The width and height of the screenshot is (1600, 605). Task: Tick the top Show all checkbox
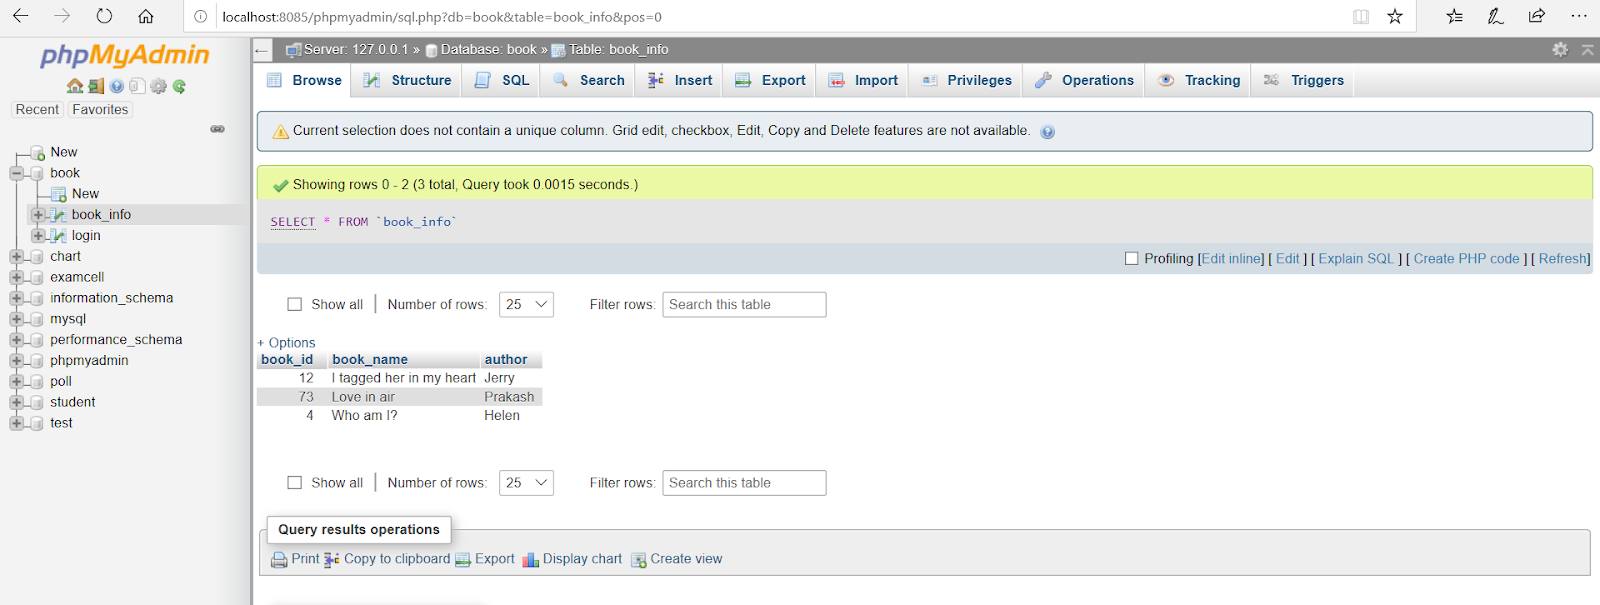[x=295, y=304]
